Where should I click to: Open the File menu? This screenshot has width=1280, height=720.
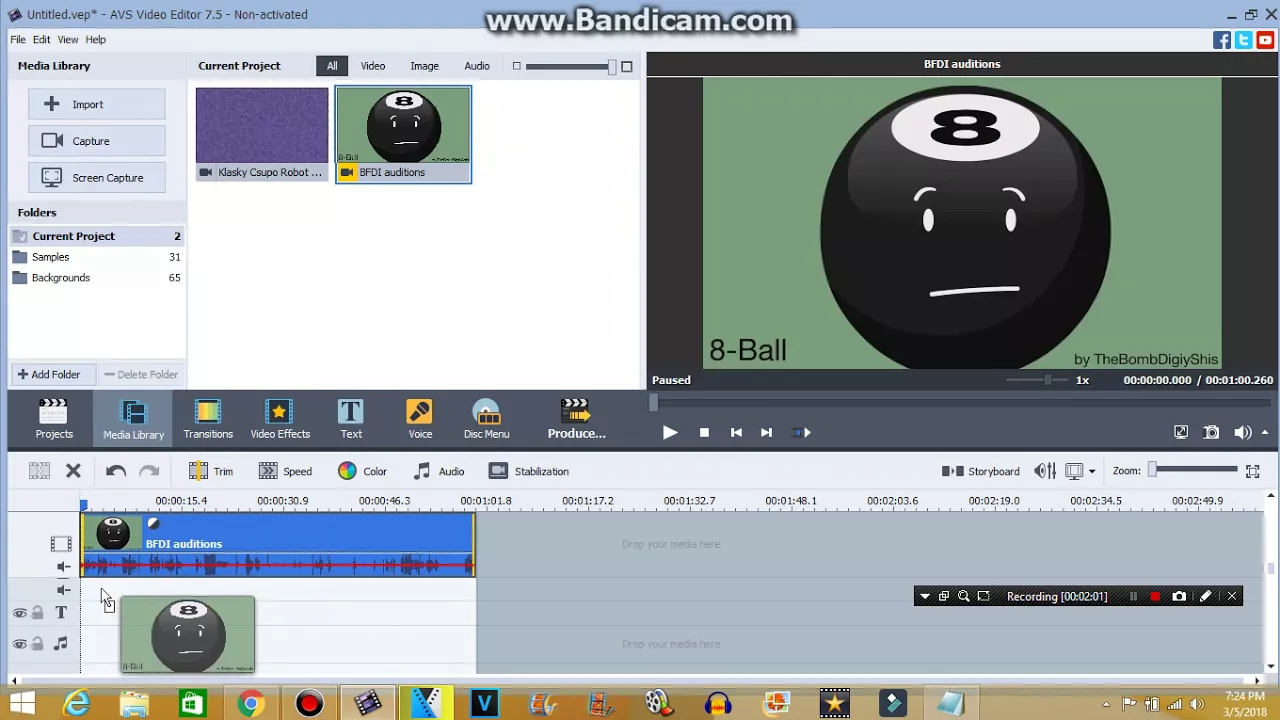coord(18,39)
